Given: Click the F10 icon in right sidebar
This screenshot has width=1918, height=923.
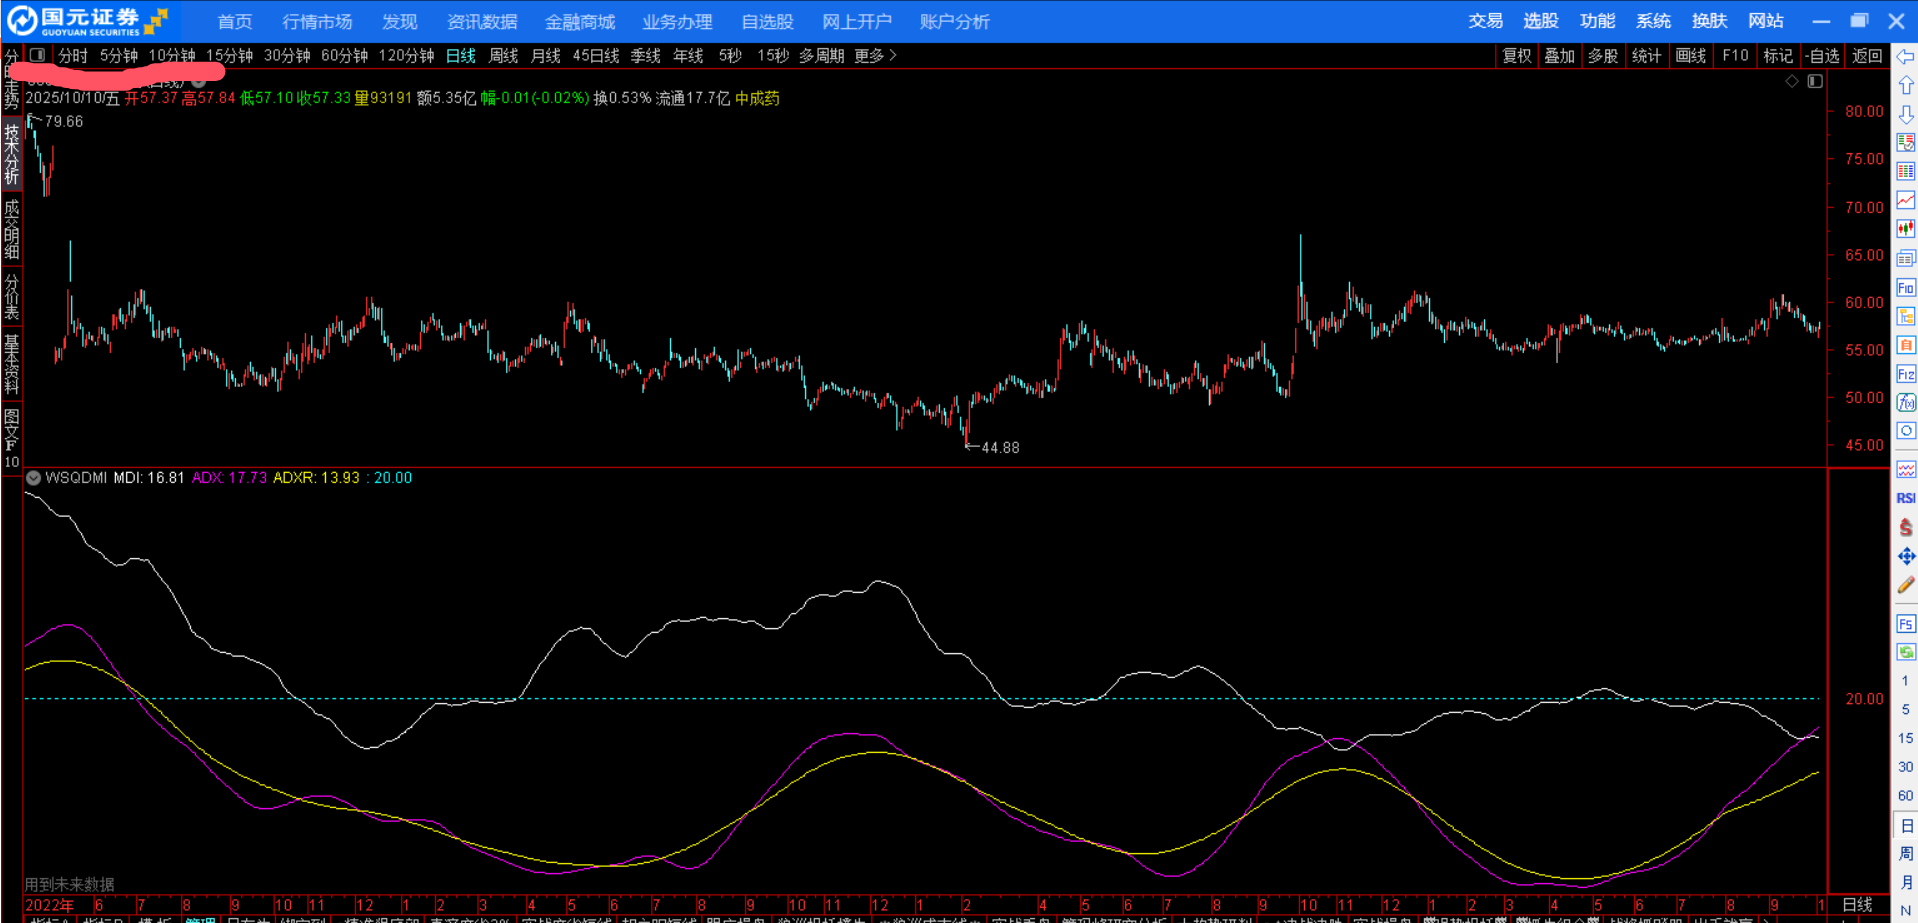Looking at the screenshot, I should point(1906,288).
